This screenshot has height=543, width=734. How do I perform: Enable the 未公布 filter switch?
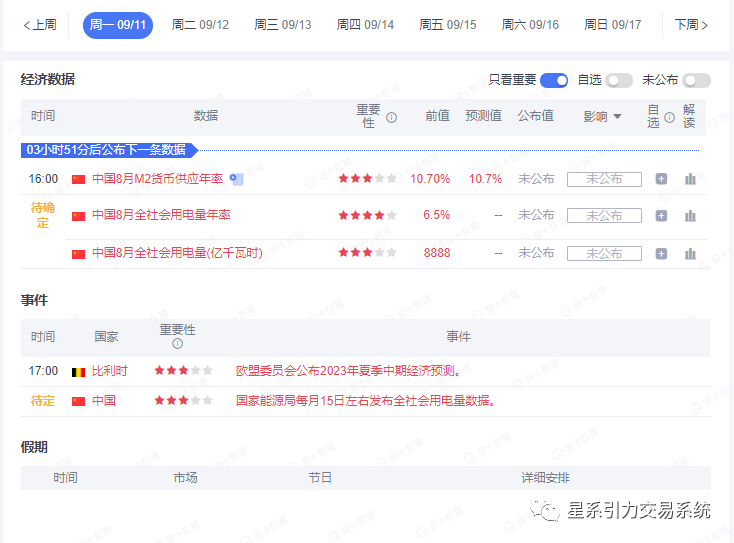click(696, 81)
